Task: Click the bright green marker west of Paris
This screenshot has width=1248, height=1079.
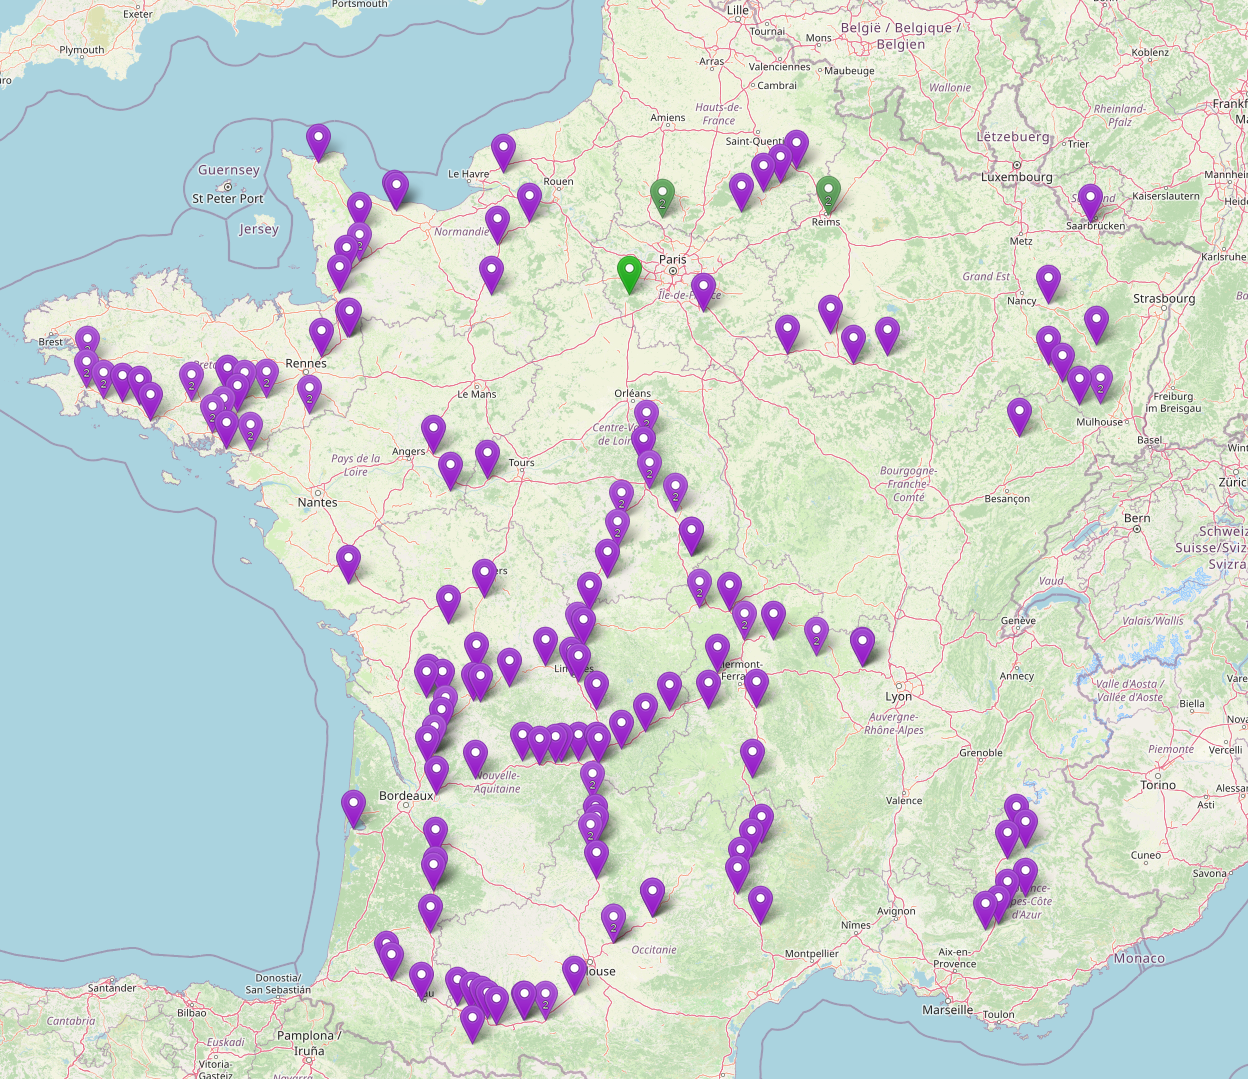Action: click(628, 275)
